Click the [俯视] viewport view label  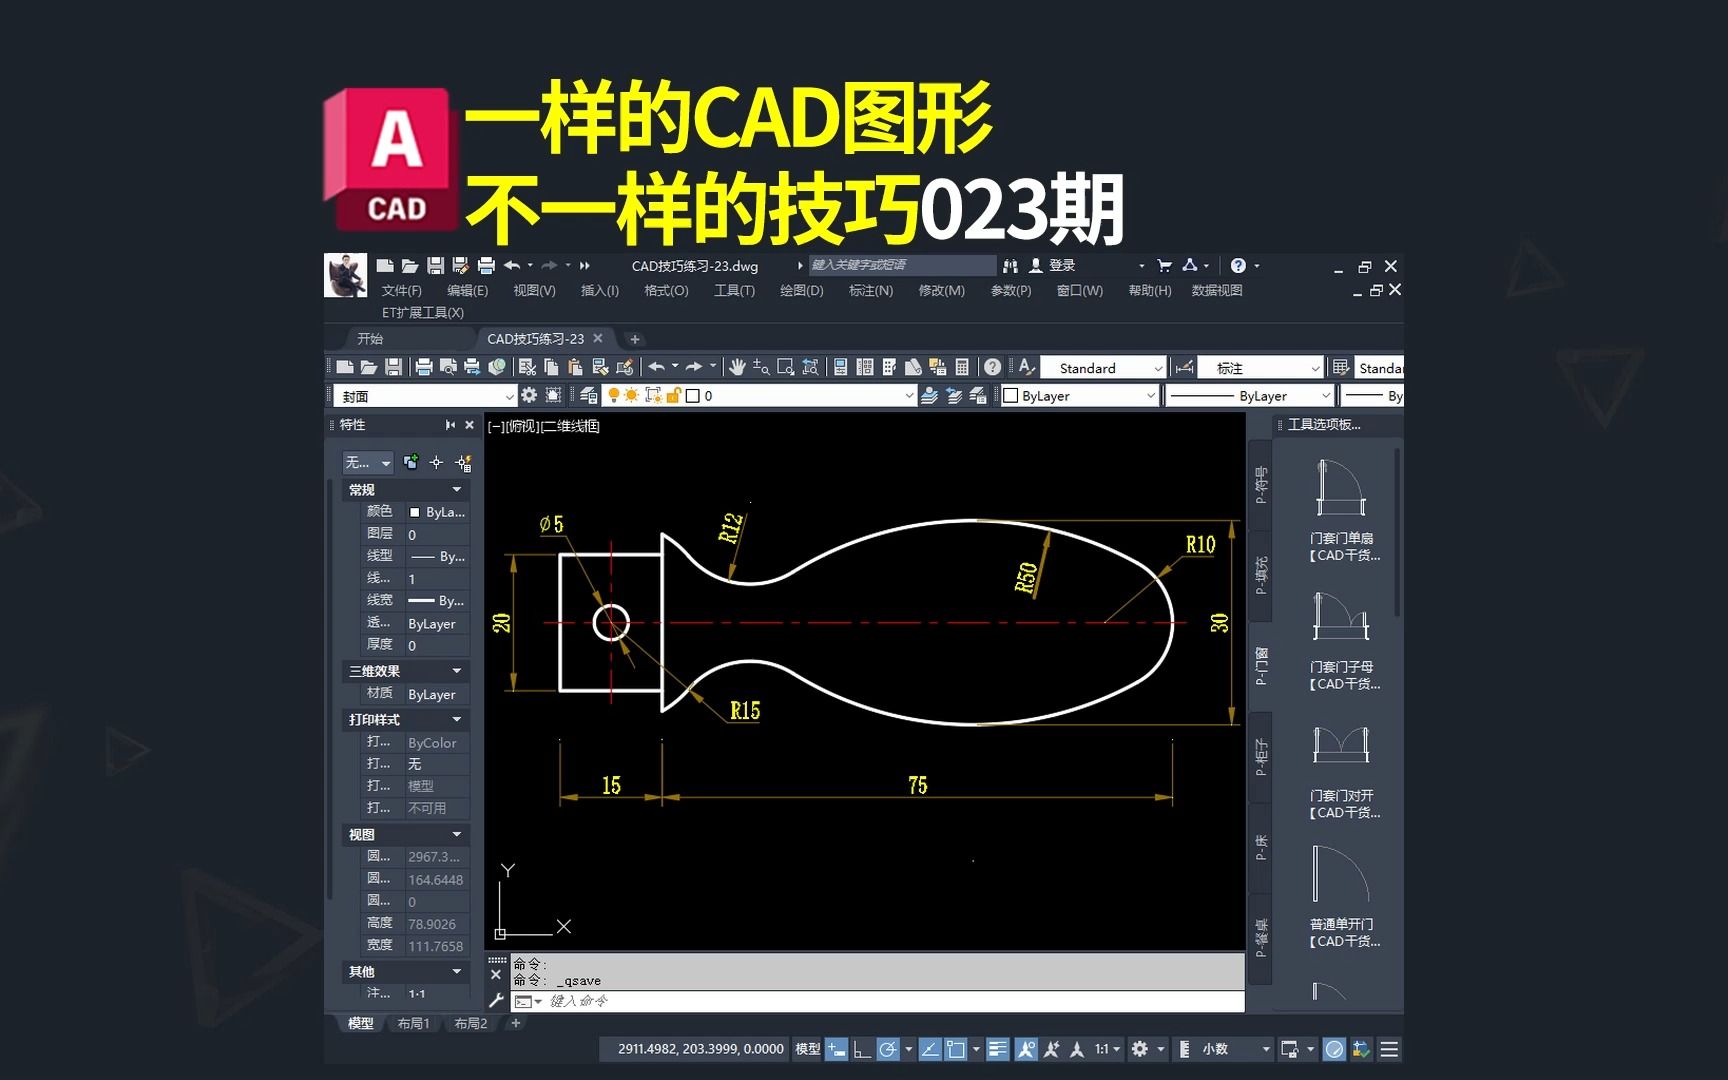coord(522,426)
